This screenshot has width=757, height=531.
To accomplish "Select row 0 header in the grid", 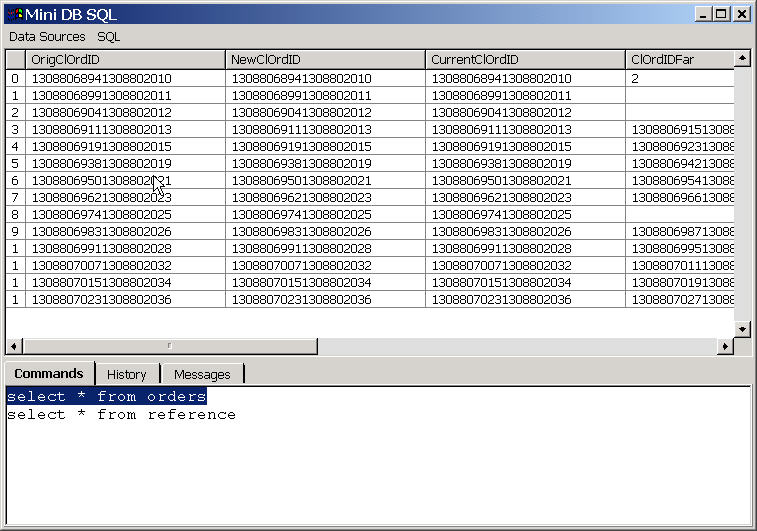I will 15,78.
